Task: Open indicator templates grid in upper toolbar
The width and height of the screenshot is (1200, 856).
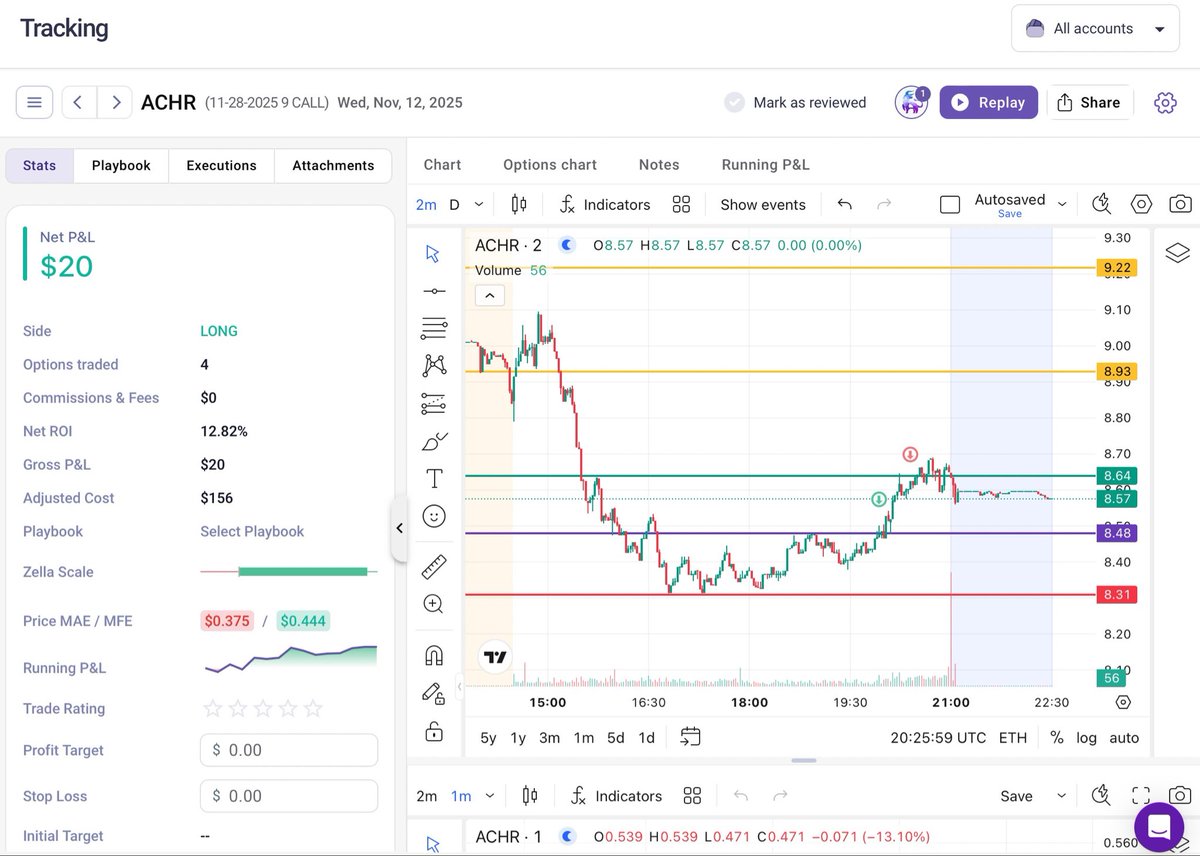Action: pyautogui.click(x=682, y=204)
